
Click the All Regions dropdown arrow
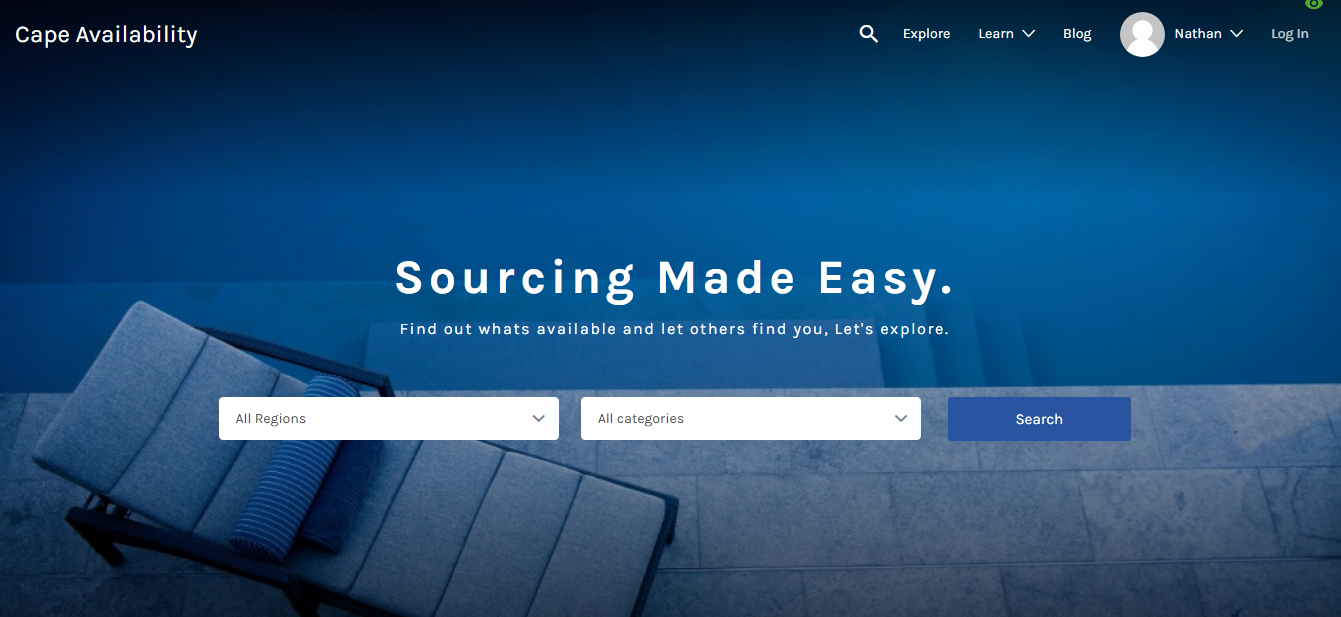click(539, 419)
